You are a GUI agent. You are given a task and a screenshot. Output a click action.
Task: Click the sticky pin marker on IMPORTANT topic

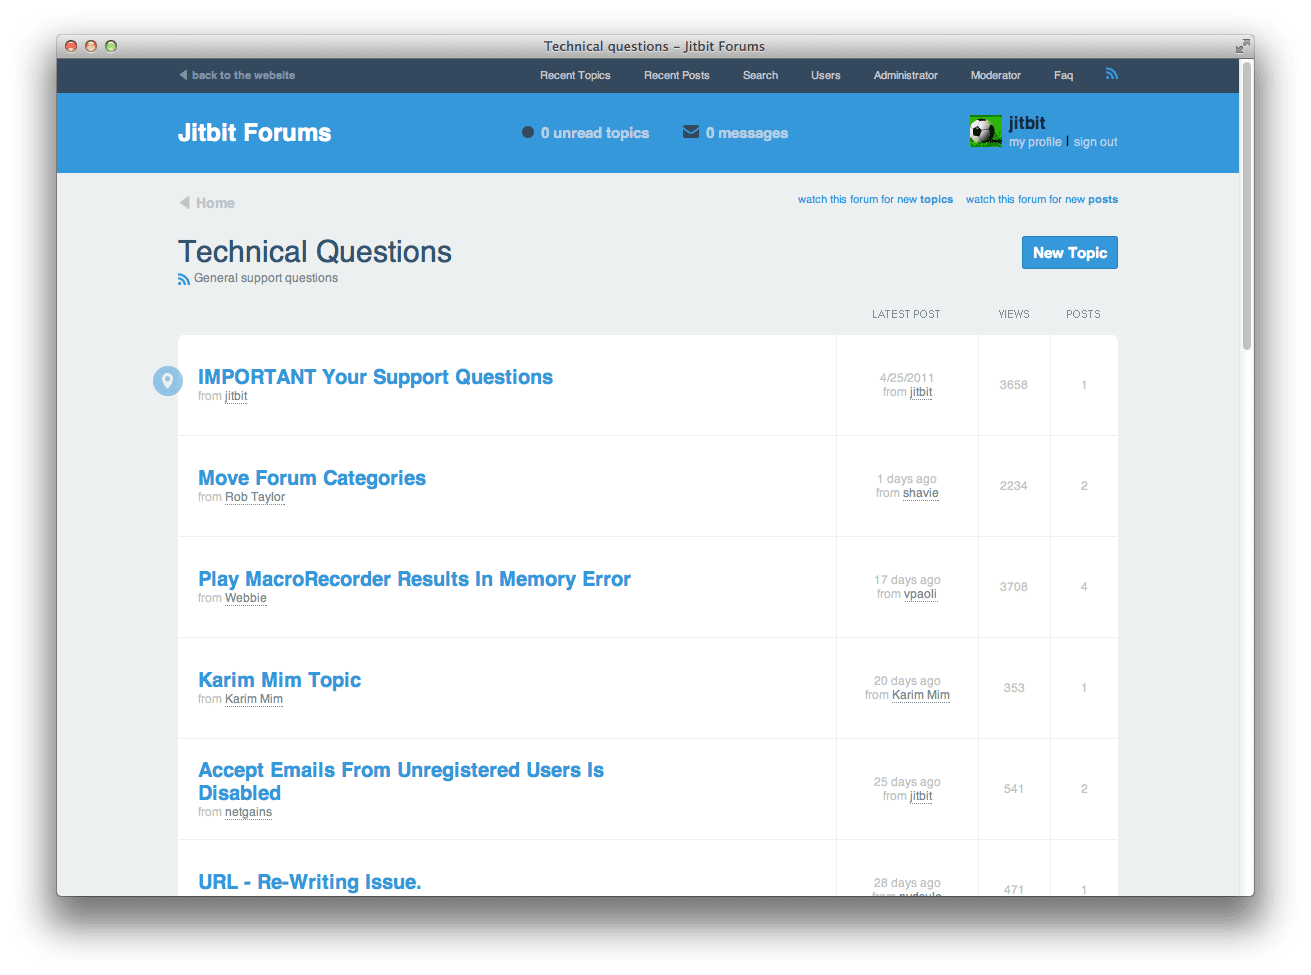pos(167,381)
